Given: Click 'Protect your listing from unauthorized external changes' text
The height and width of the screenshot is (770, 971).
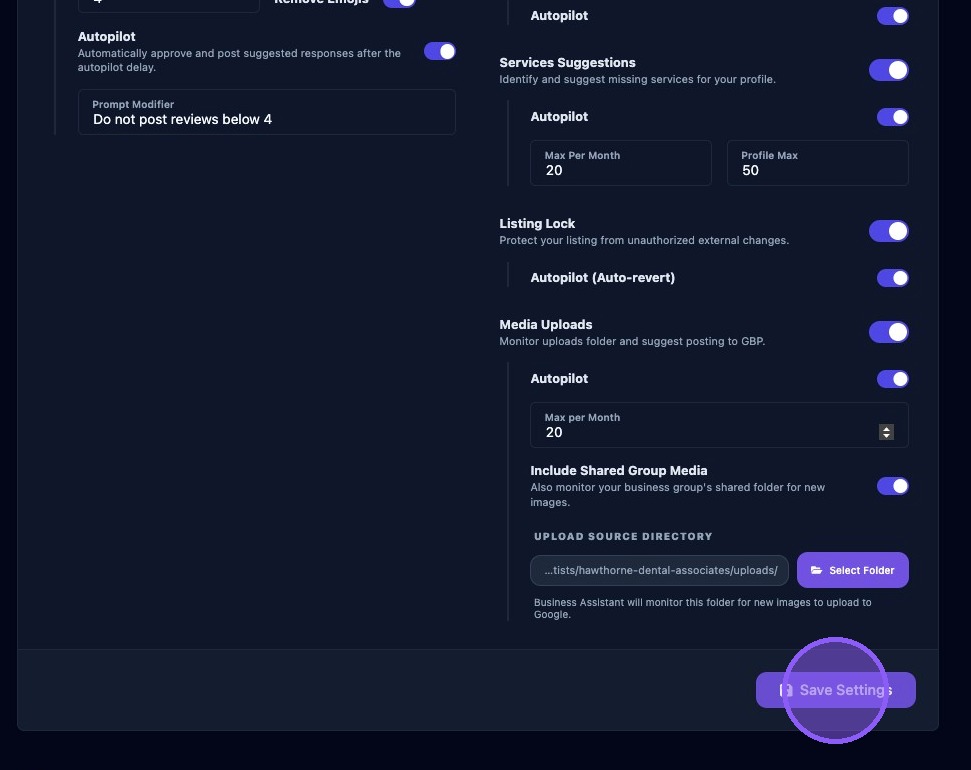Looking at the screenshot, I should click(644, 240).
